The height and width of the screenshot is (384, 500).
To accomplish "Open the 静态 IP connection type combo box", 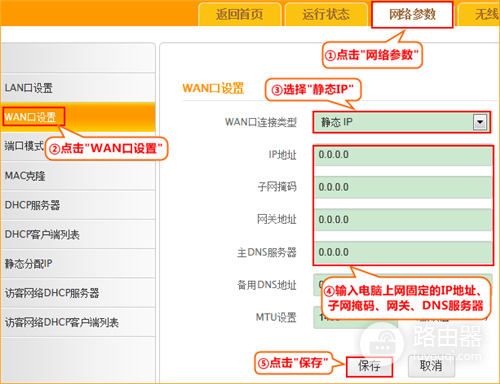I will coord(402,122).
